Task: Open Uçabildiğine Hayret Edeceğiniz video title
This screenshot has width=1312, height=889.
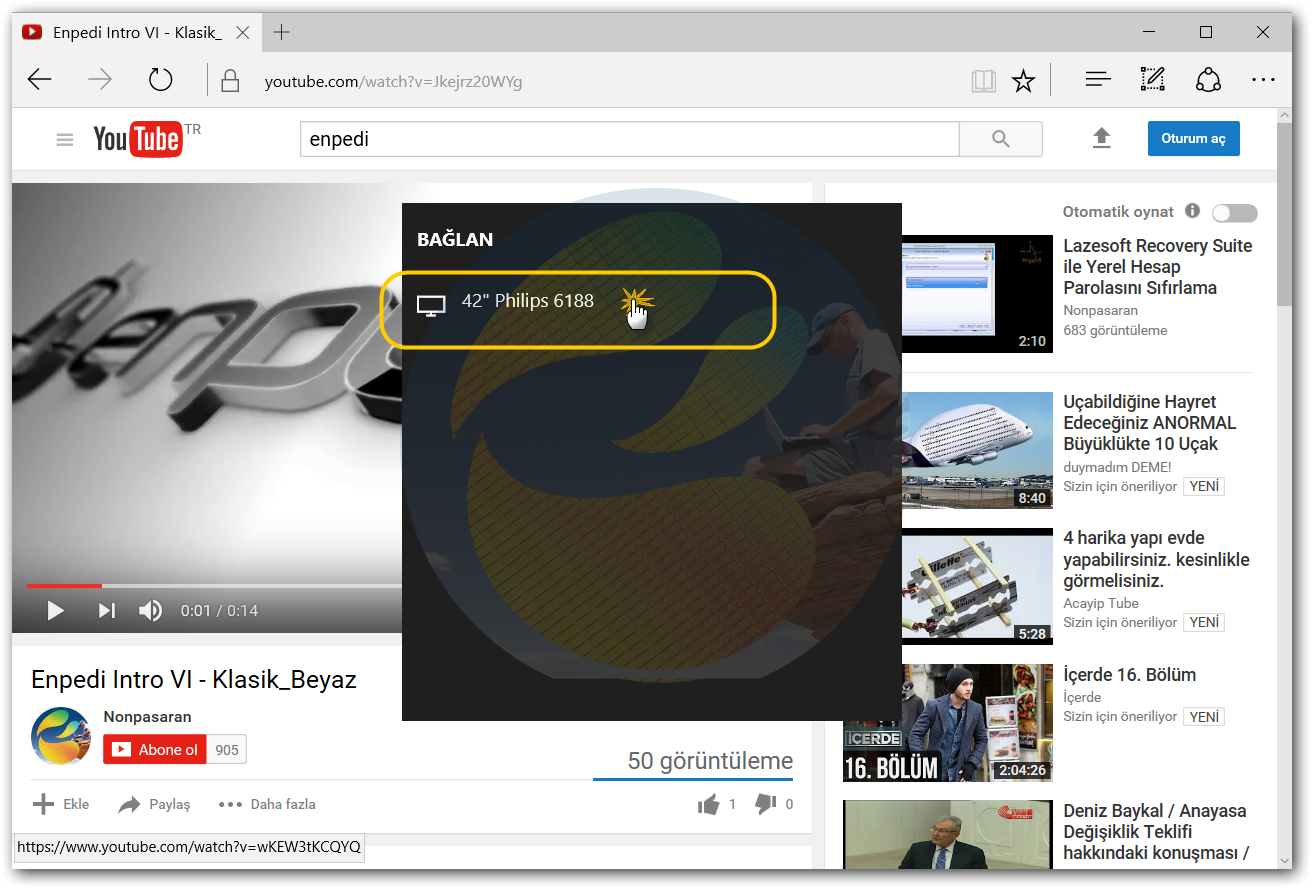Action: click(x=1150, y=423)
